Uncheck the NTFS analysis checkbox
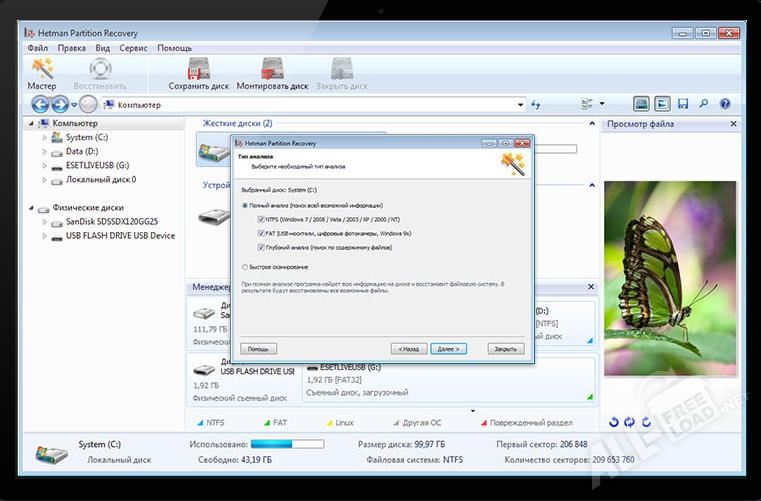 260,219
